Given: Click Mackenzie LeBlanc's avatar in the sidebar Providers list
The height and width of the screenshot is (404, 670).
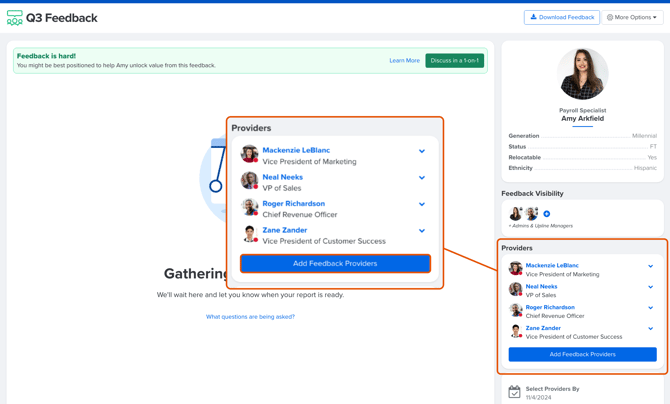Looking at the screenshot, I should [x=516, y=269].
